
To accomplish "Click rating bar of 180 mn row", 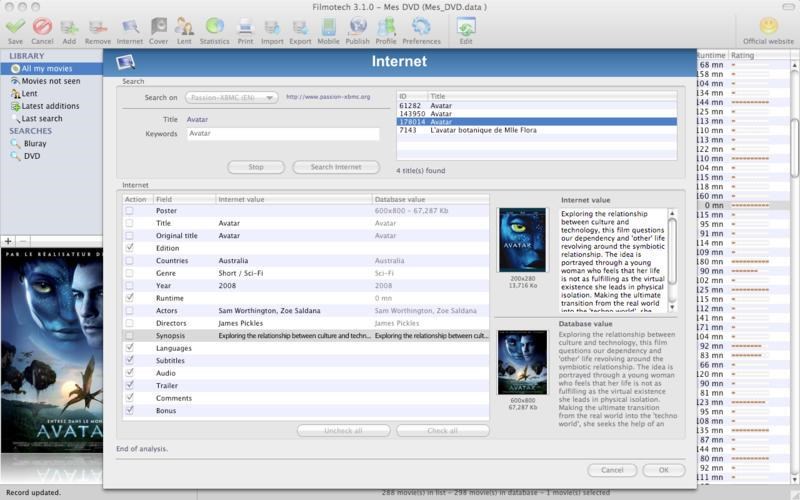I will pos(751,262).
